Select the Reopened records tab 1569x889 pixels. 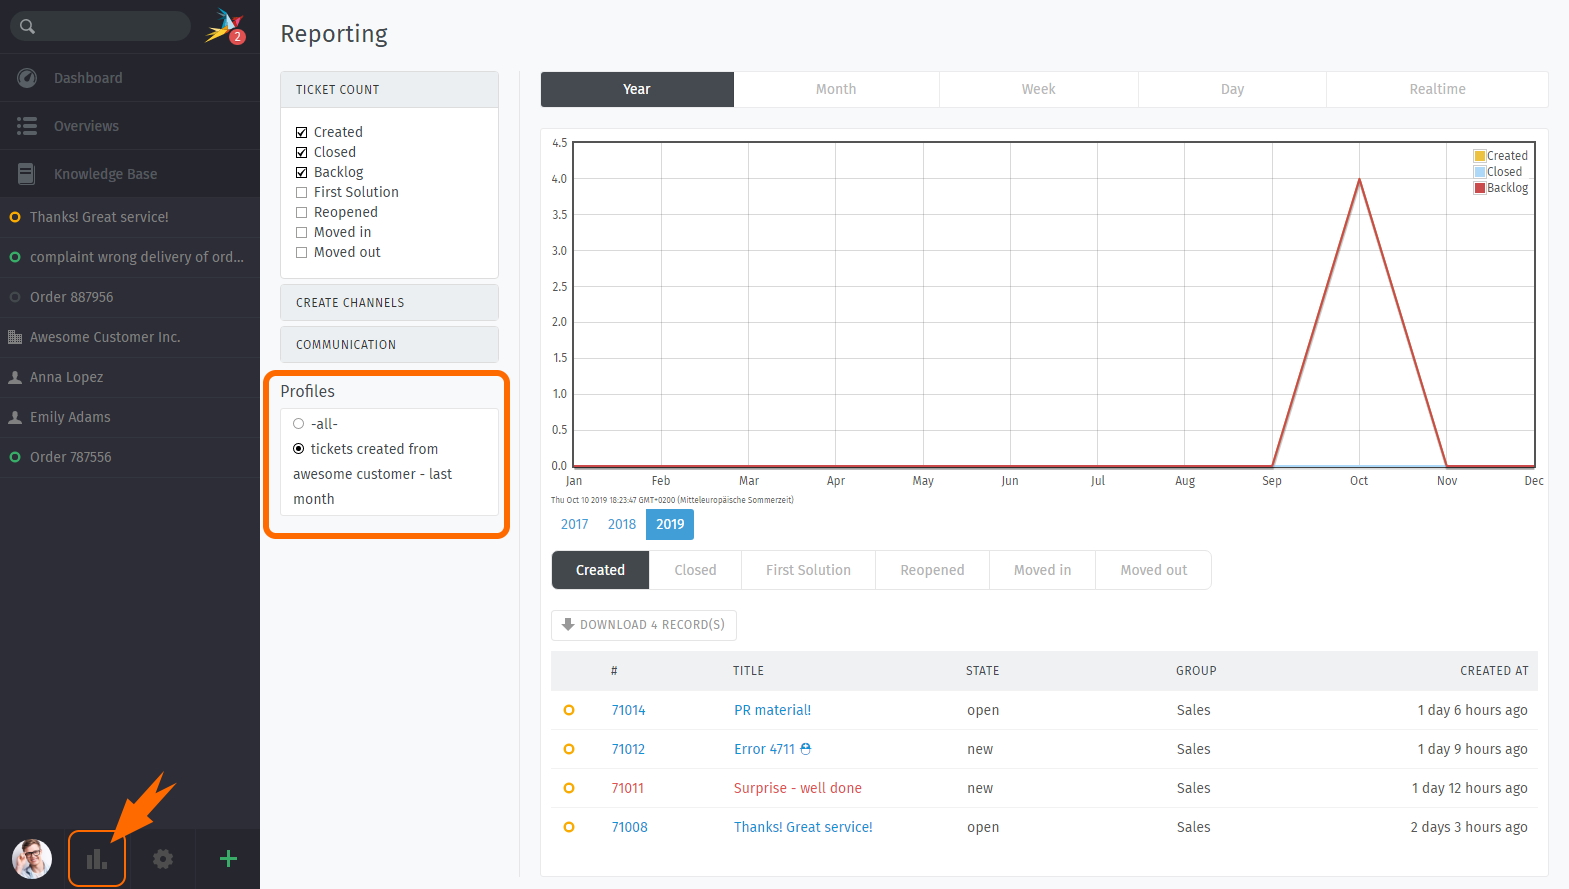[932, 570]
